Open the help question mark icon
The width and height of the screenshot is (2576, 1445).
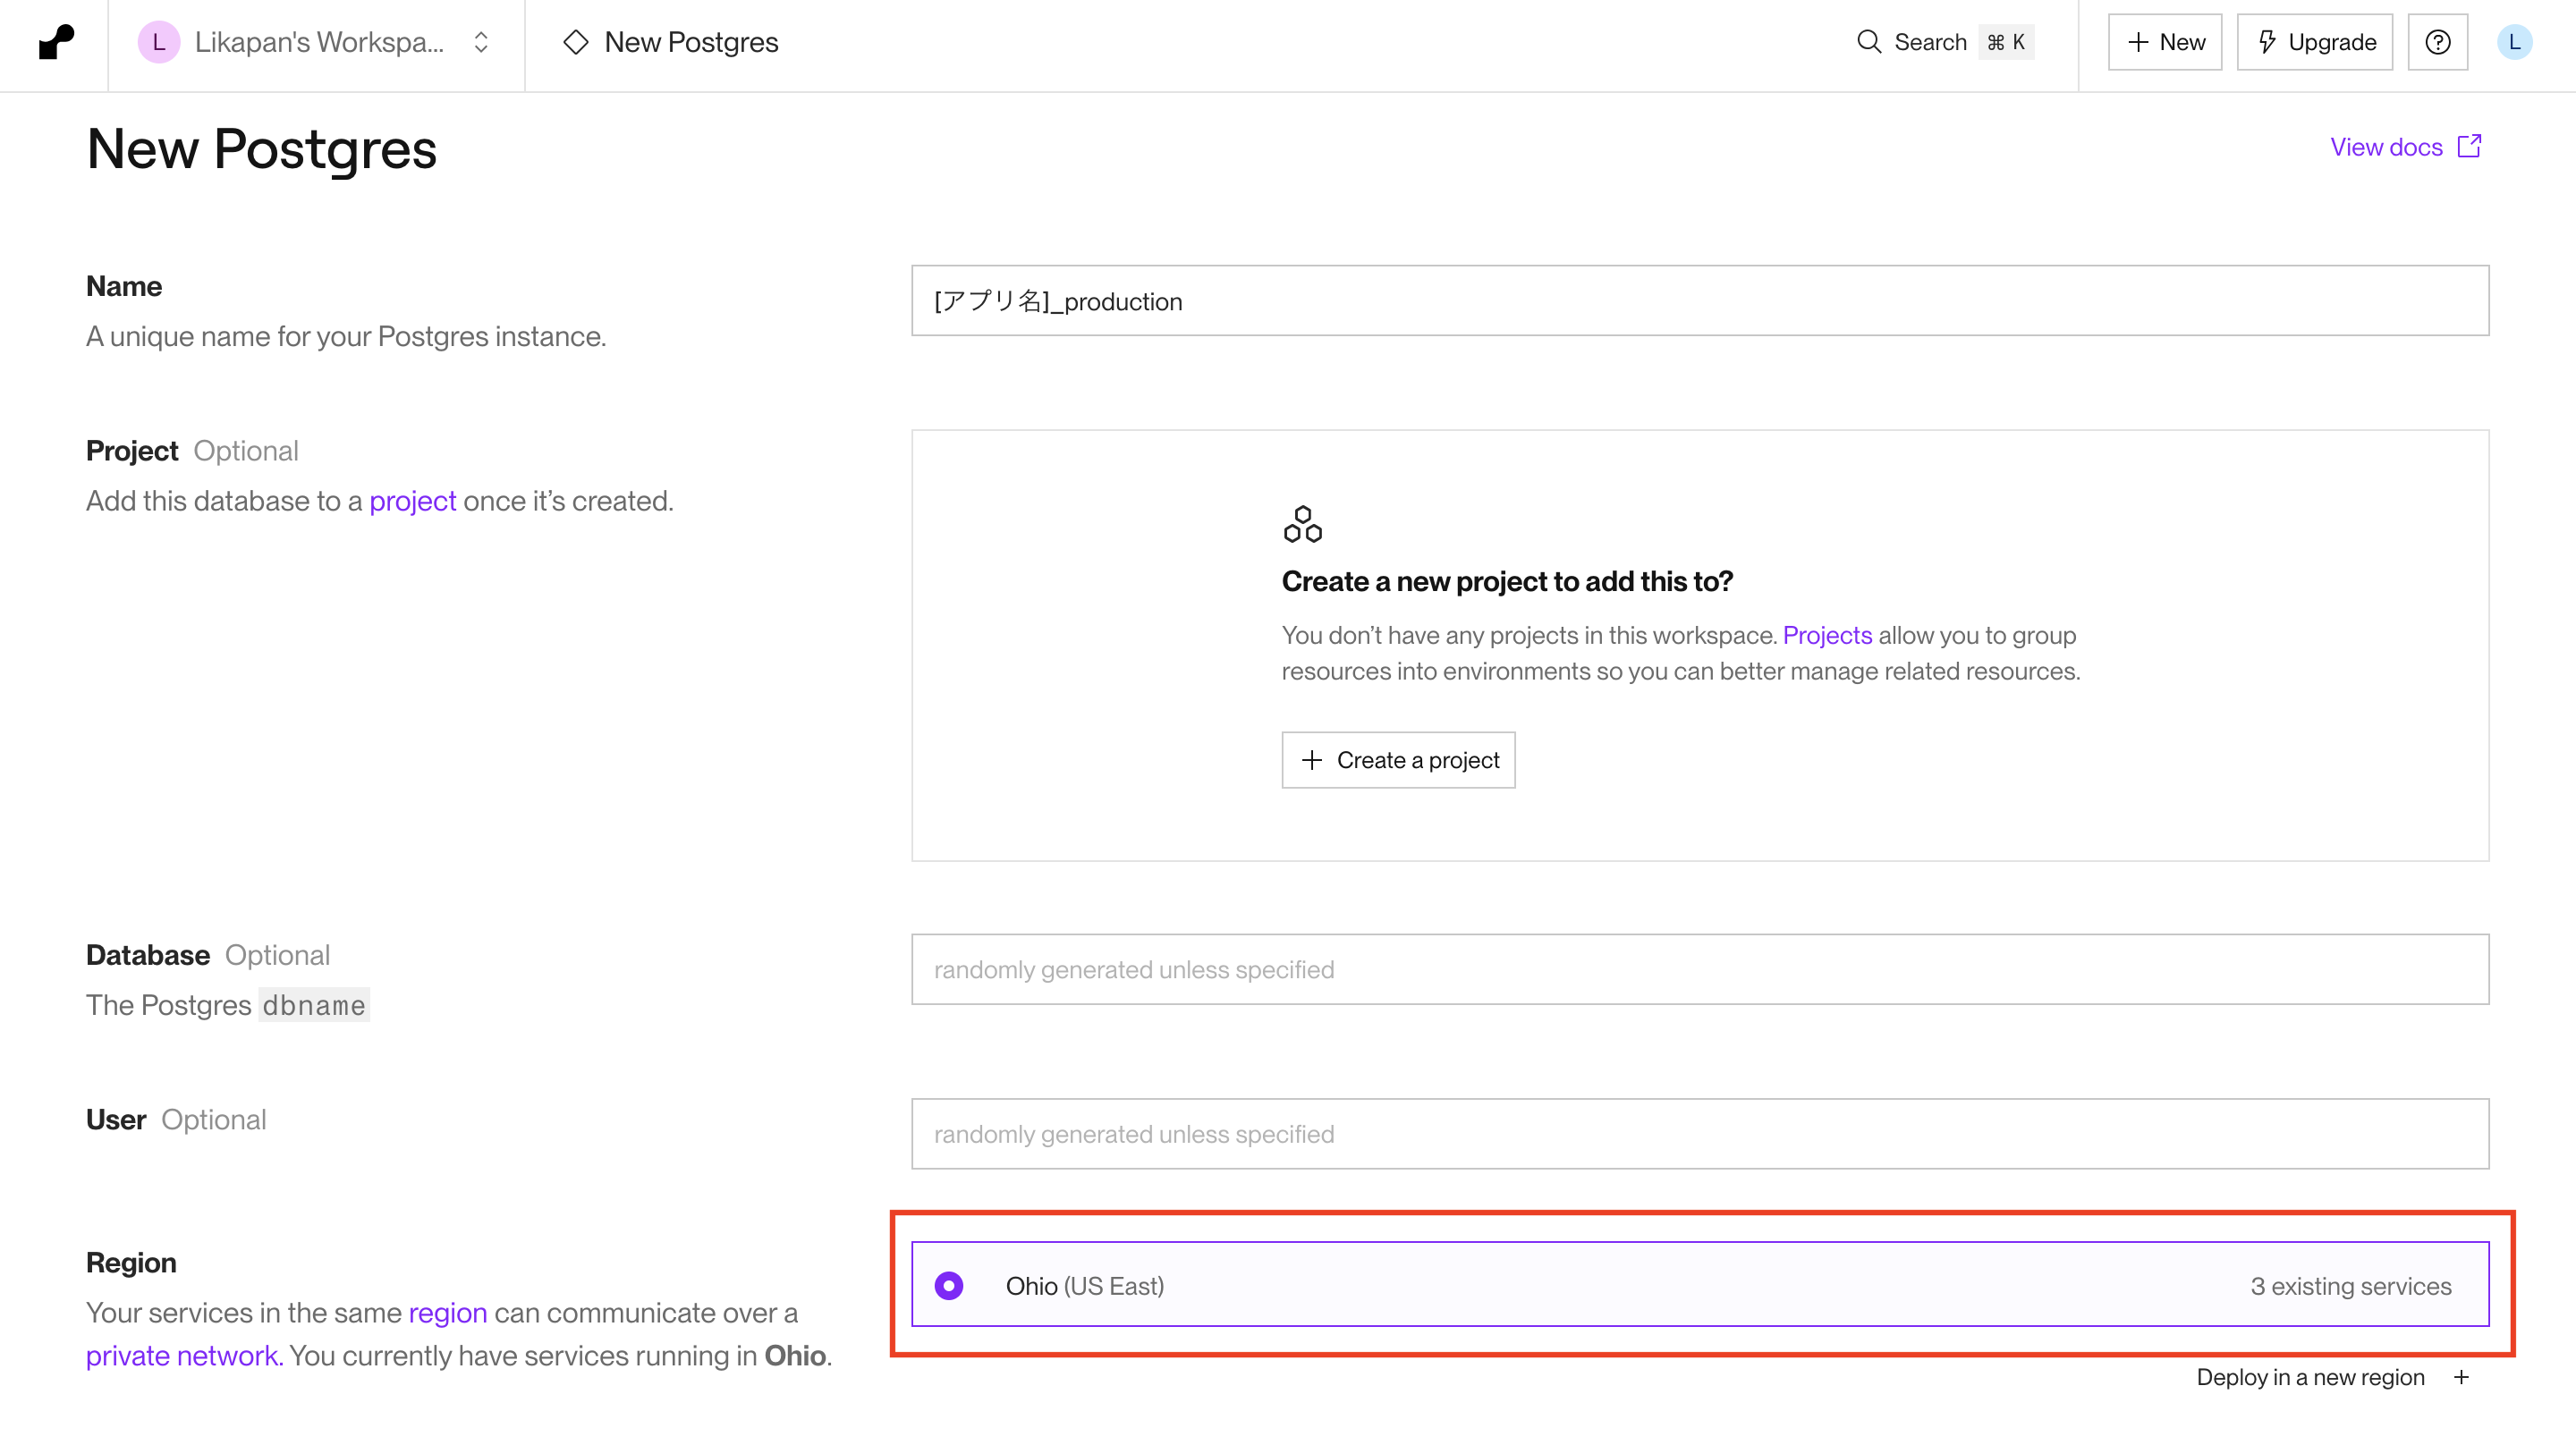click(2437, 42)
